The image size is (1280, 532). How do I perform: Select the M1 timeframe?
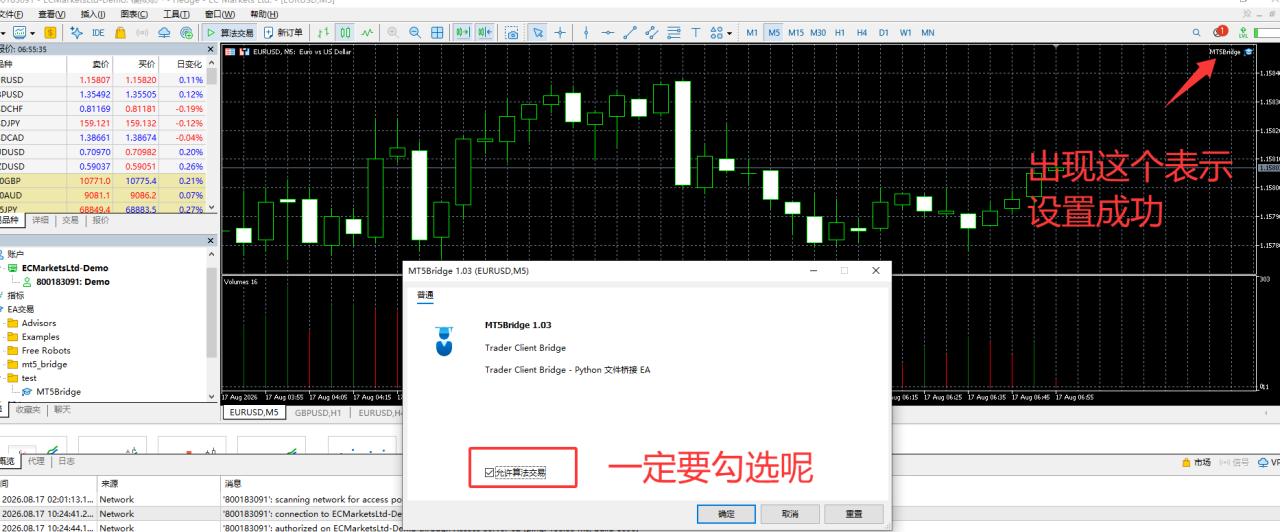point(752,33)
